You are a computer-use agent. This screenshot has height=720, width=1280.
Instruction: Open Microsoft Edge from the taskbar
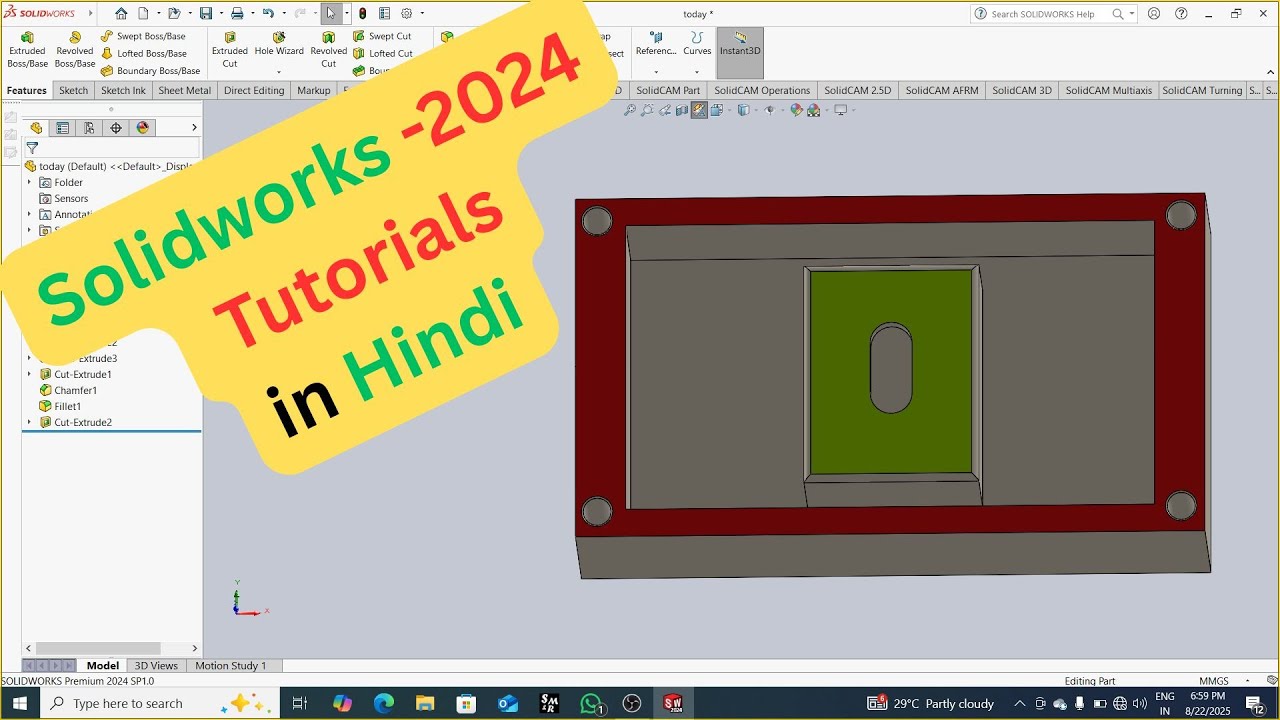384,703
